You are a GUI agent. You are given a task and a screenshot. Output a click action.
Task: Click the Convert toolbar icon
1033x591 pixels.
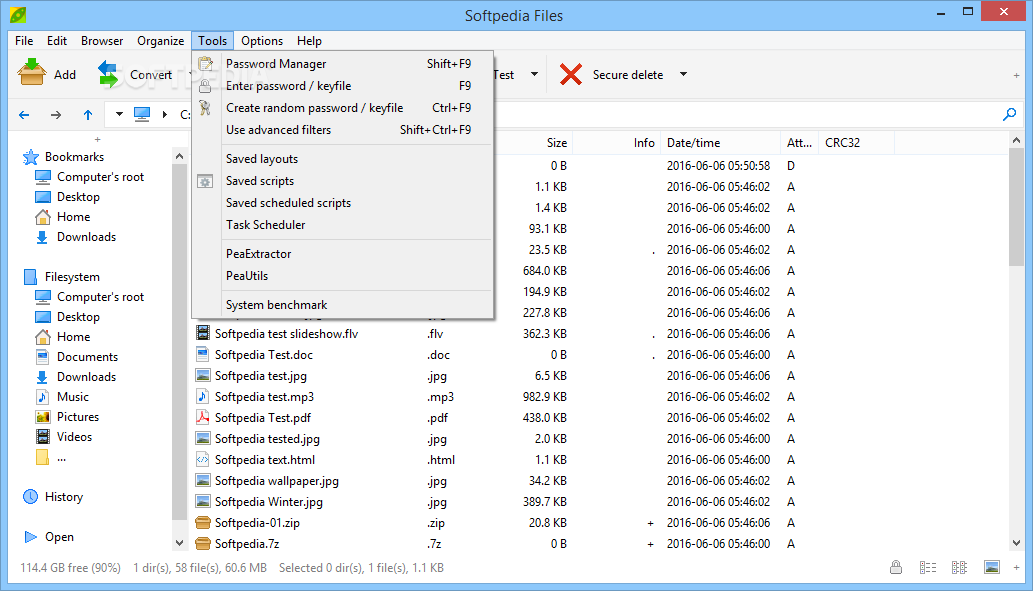point(109,74)
